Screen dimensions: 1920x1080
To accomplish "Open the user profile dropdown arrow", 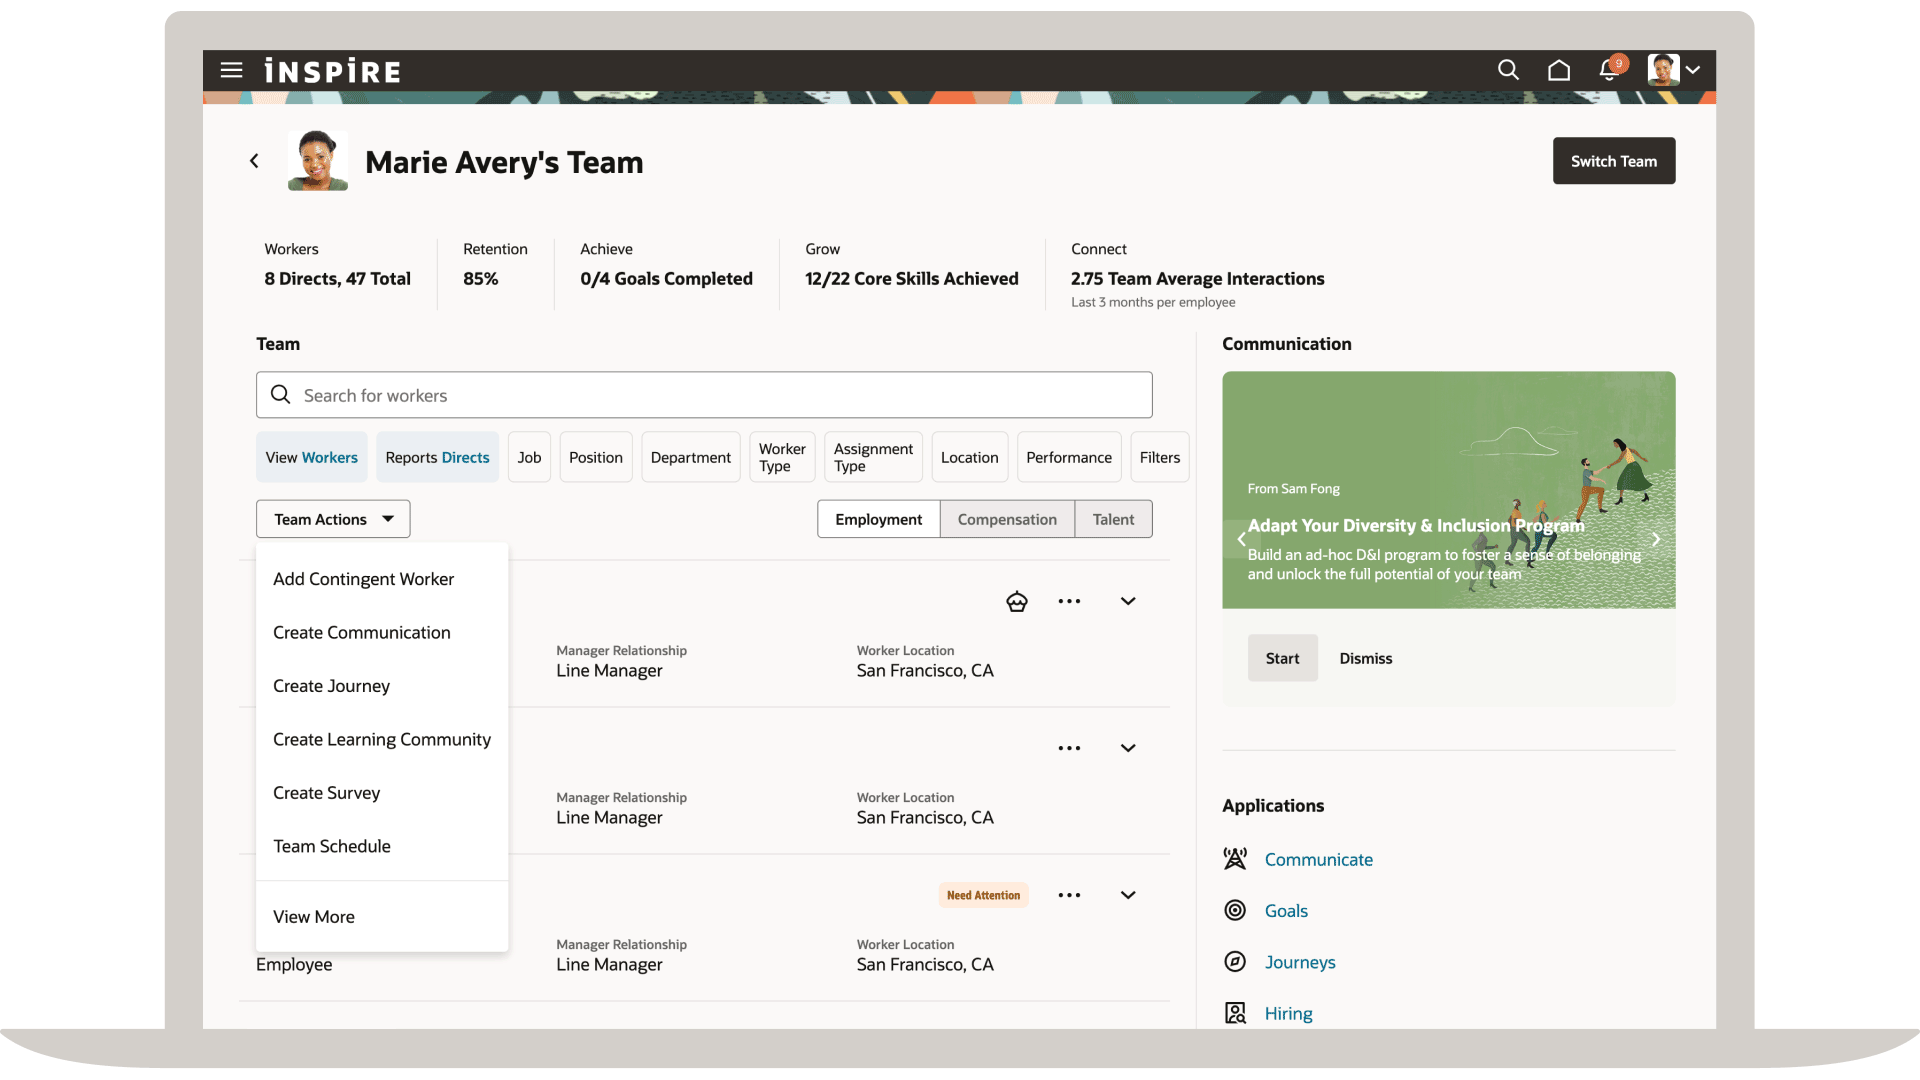I will tap(1693, 70).
